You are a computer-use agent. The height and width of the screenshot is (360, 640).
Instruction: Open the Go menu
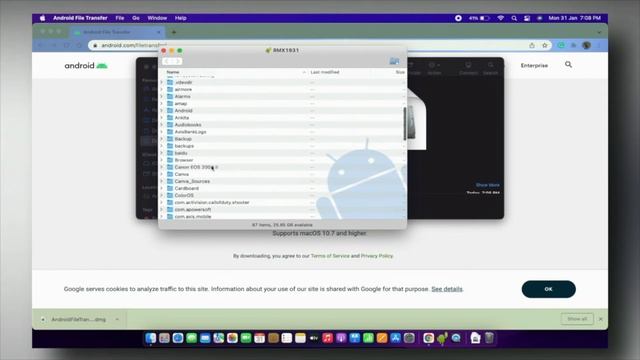pyautogui.click(x=136, y=18)
